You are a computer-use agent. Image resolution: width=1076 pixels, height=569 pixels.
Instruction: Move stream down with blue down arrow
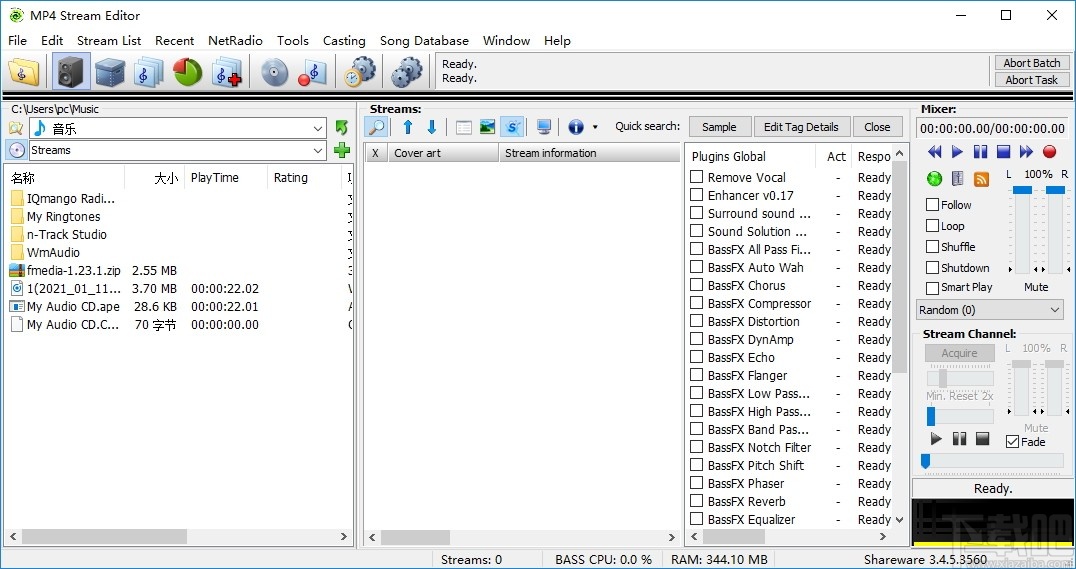click(x=432, y=127)
